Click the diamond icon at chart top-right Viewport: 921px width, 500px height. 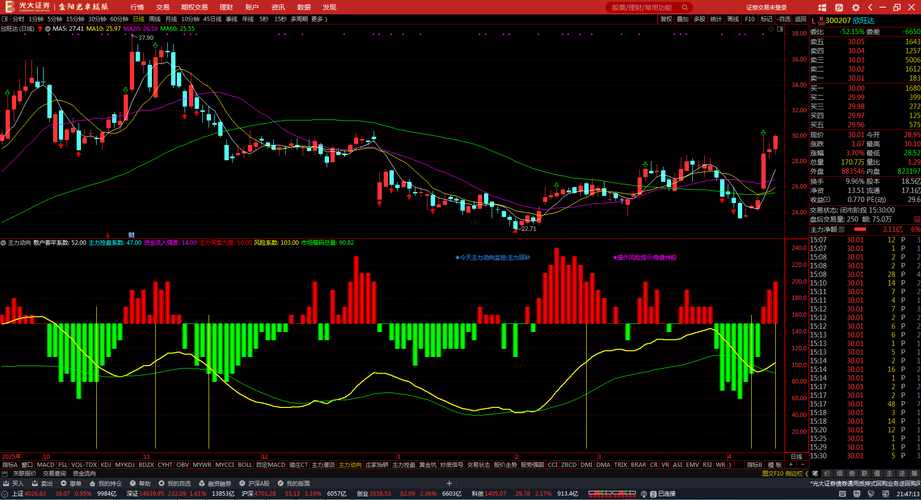(x=771, y=29)
